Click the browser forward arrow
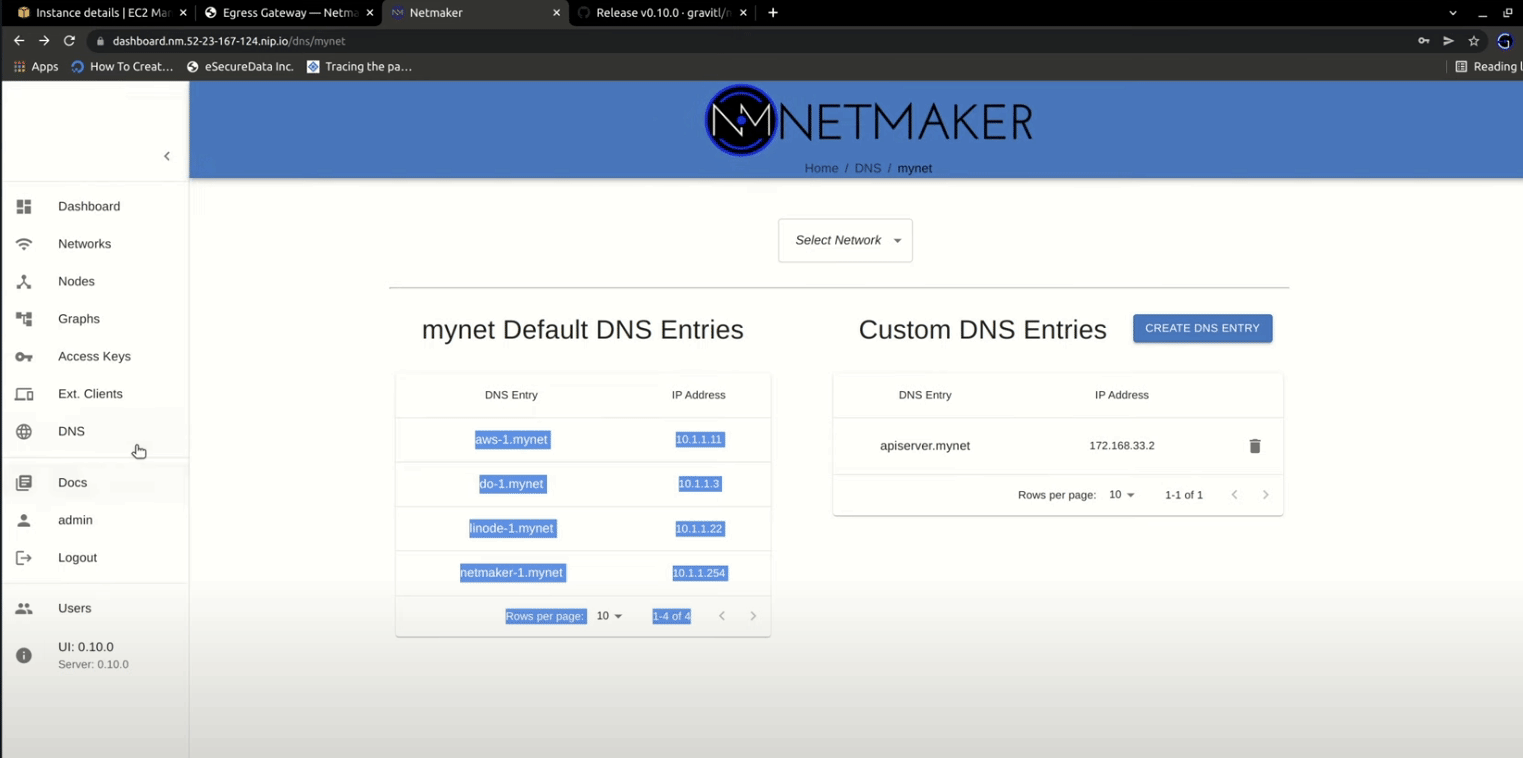 44,41
